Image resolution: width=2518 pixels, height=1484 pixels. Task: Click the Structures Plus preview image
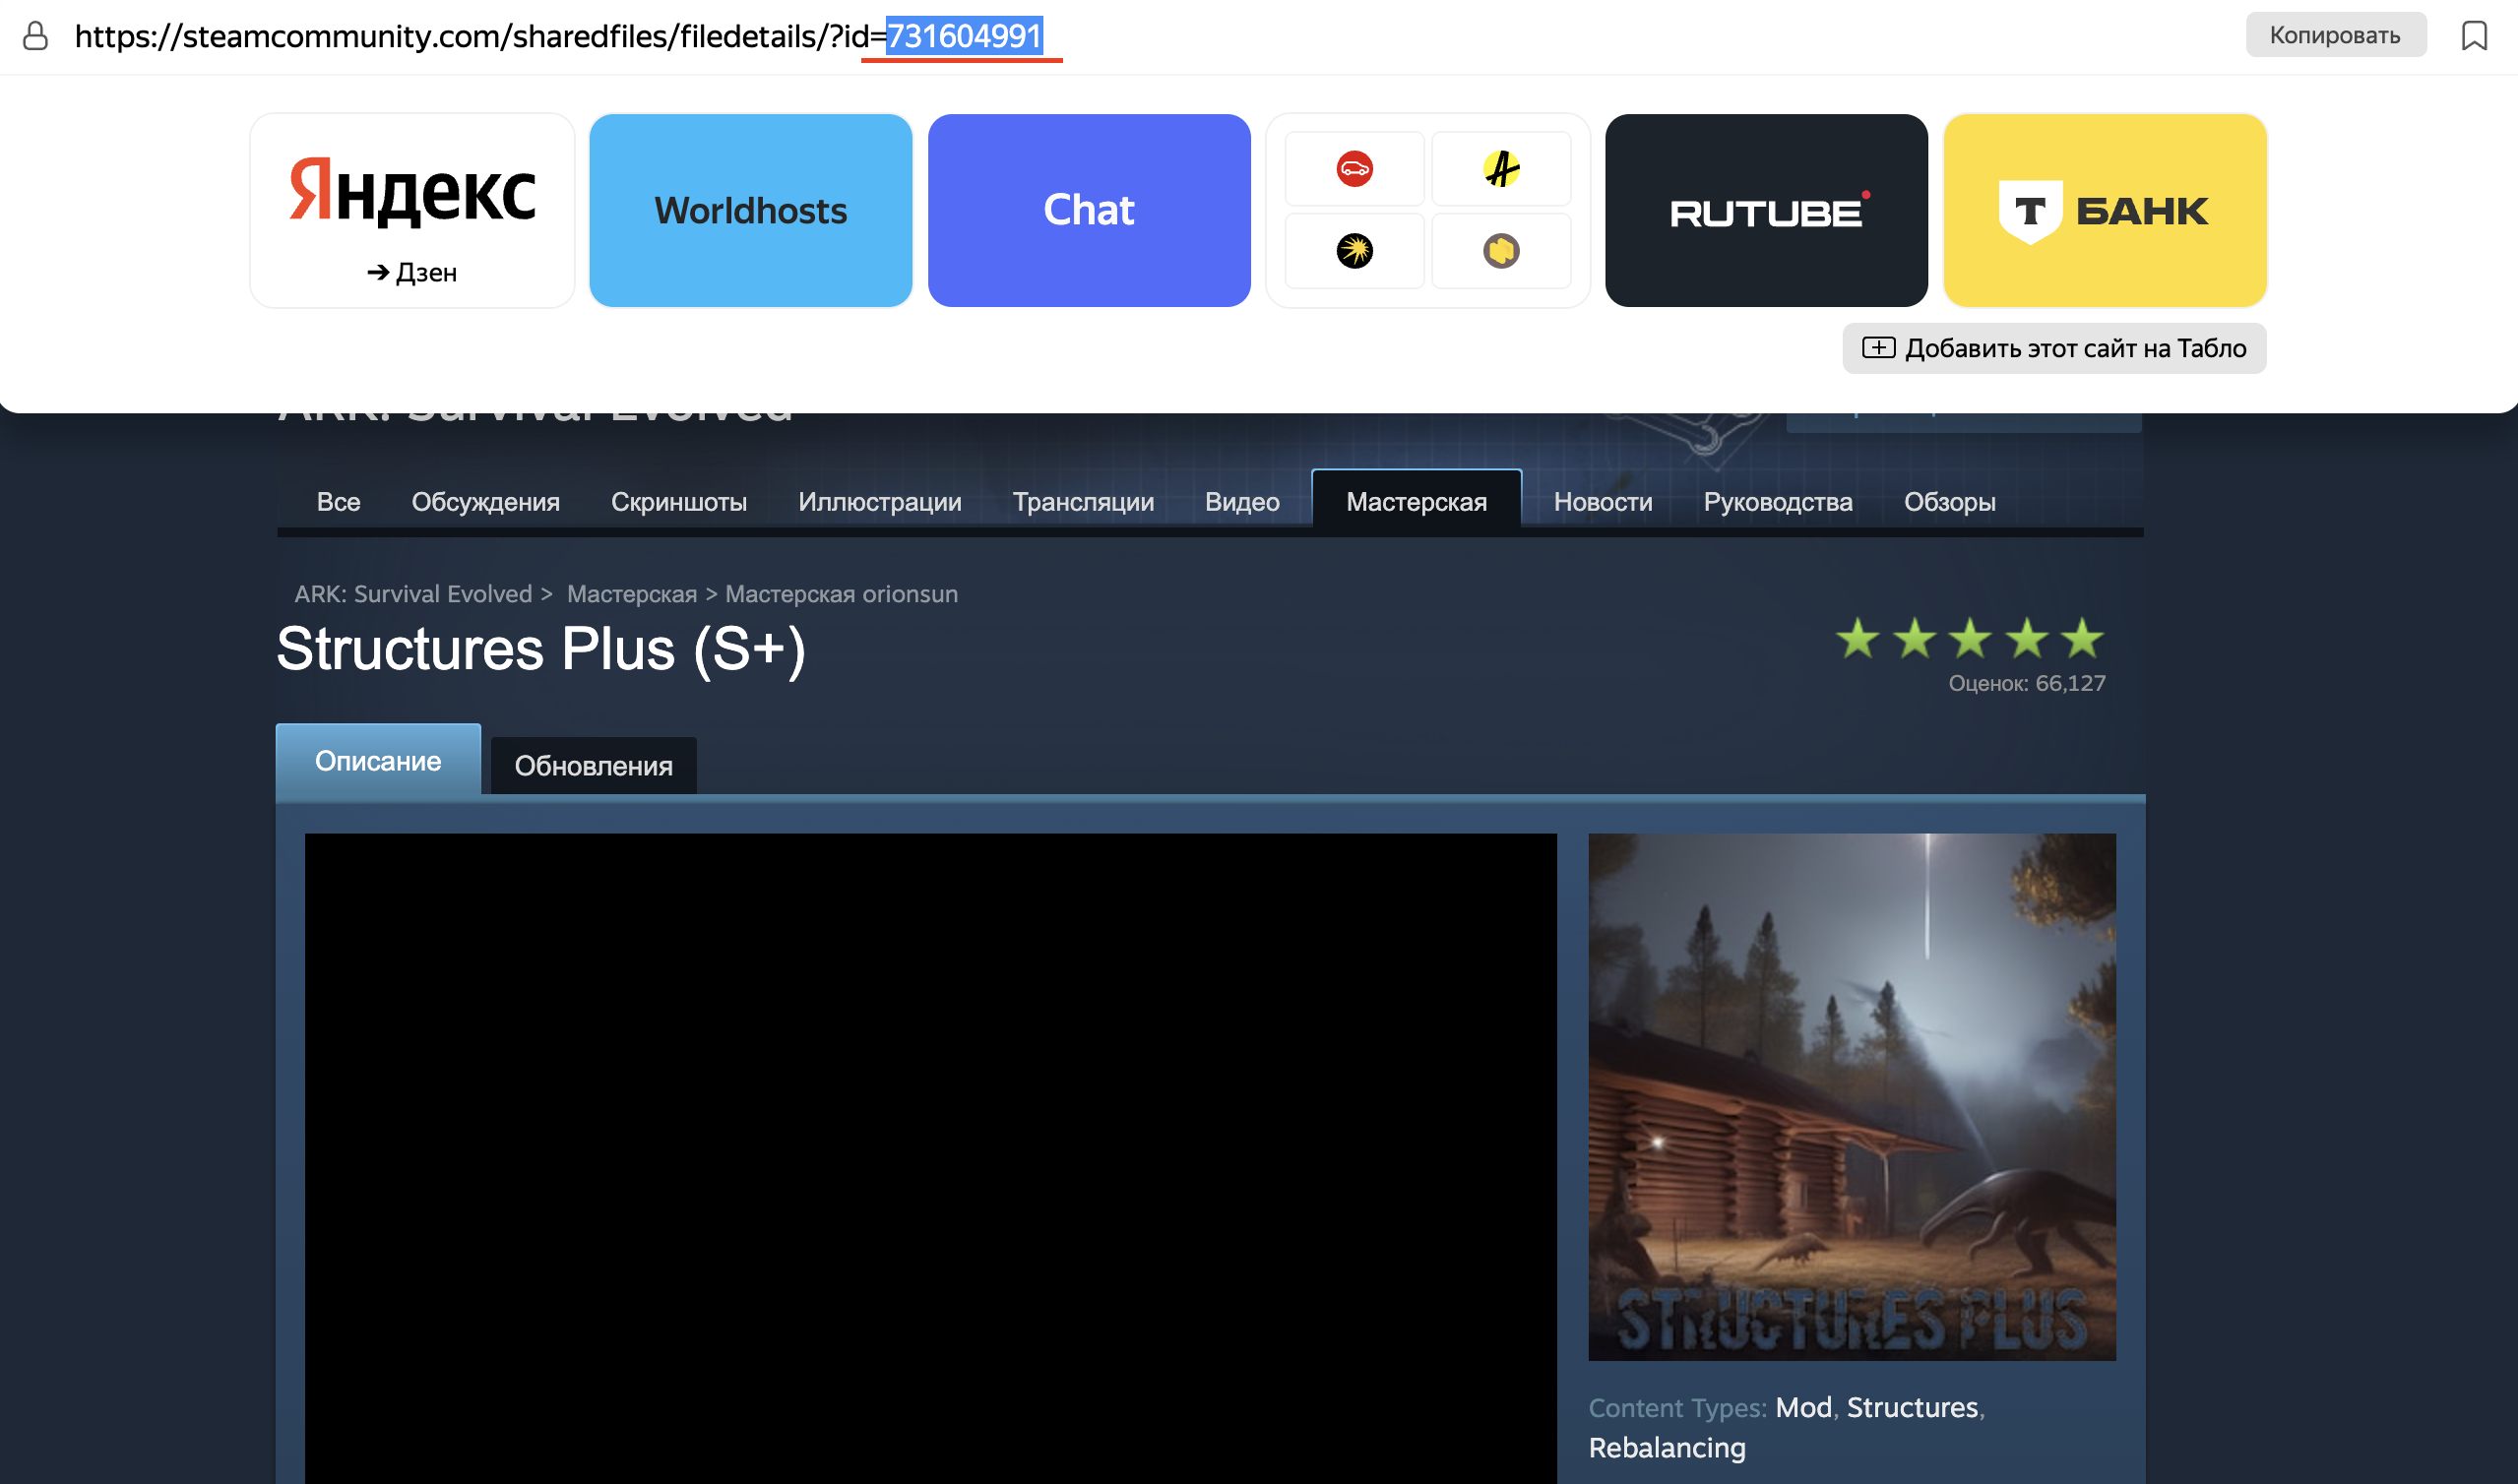[x=1851, y=1096]
